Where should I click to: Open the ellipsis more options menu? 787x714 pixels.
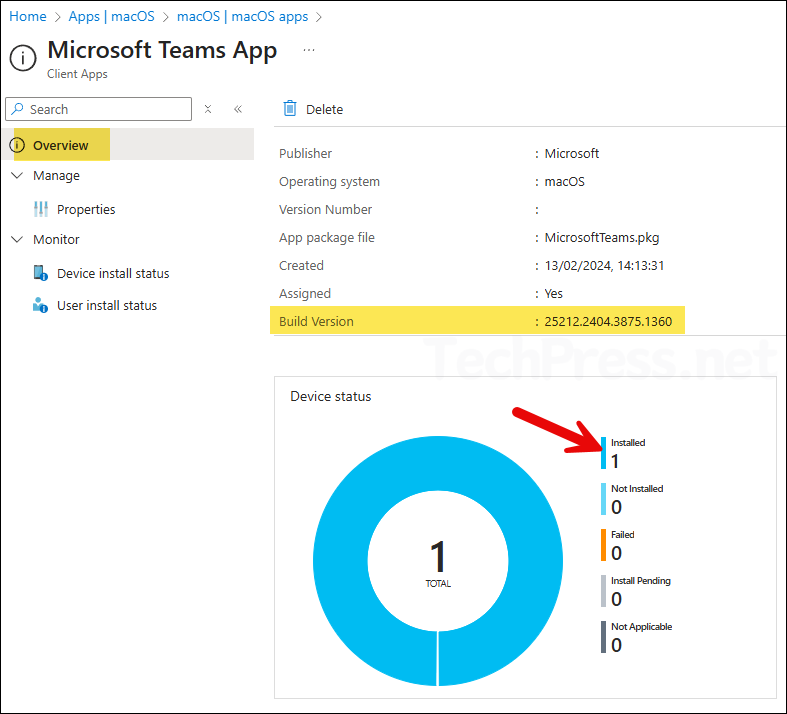[x=309, y=50]
